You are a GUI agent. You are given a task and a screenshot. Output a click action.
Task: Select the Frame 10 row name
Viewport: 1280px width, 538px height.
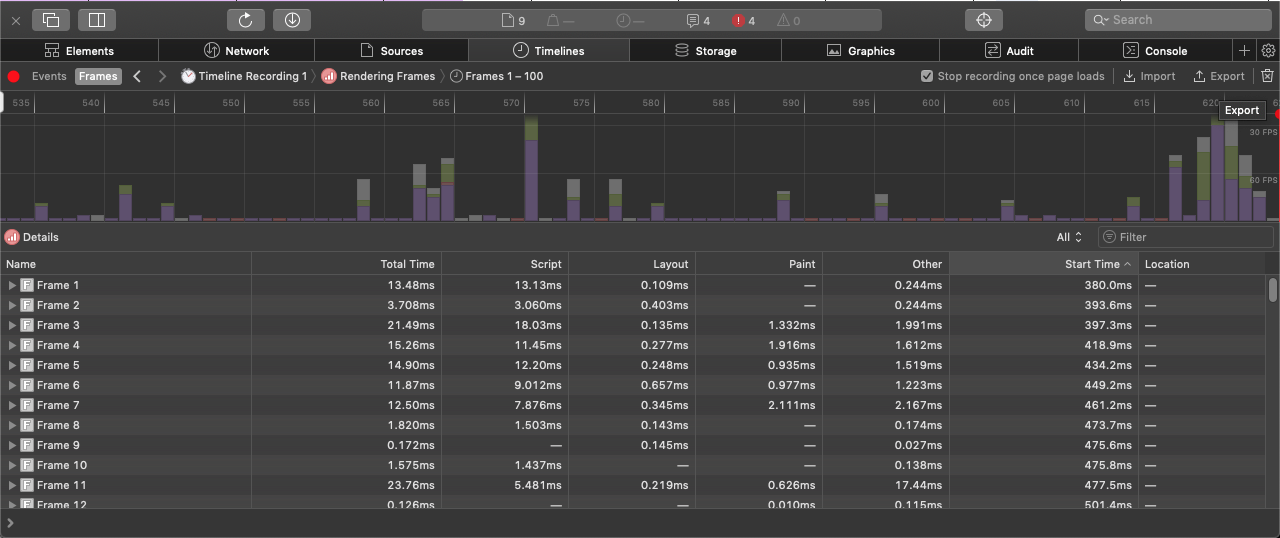pyautogui.click(x=62, y=465)
